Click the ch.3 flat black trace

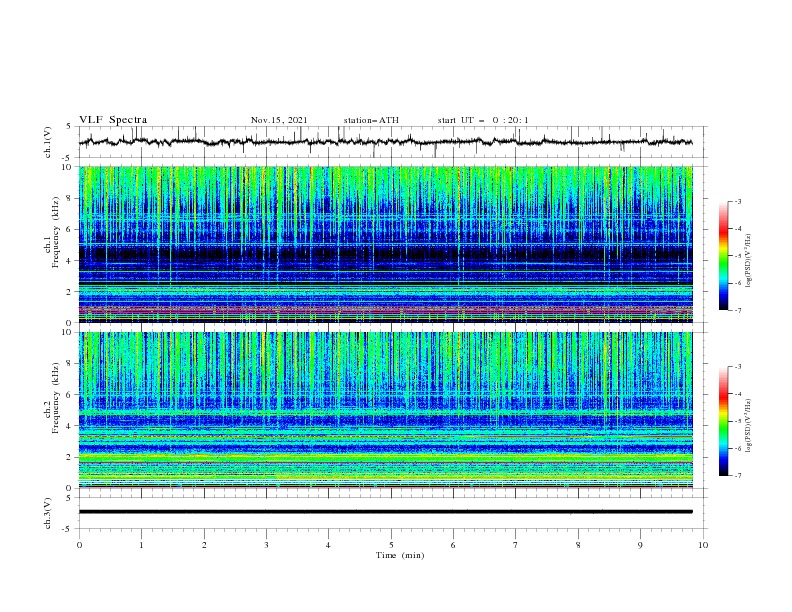pos(386,512)
